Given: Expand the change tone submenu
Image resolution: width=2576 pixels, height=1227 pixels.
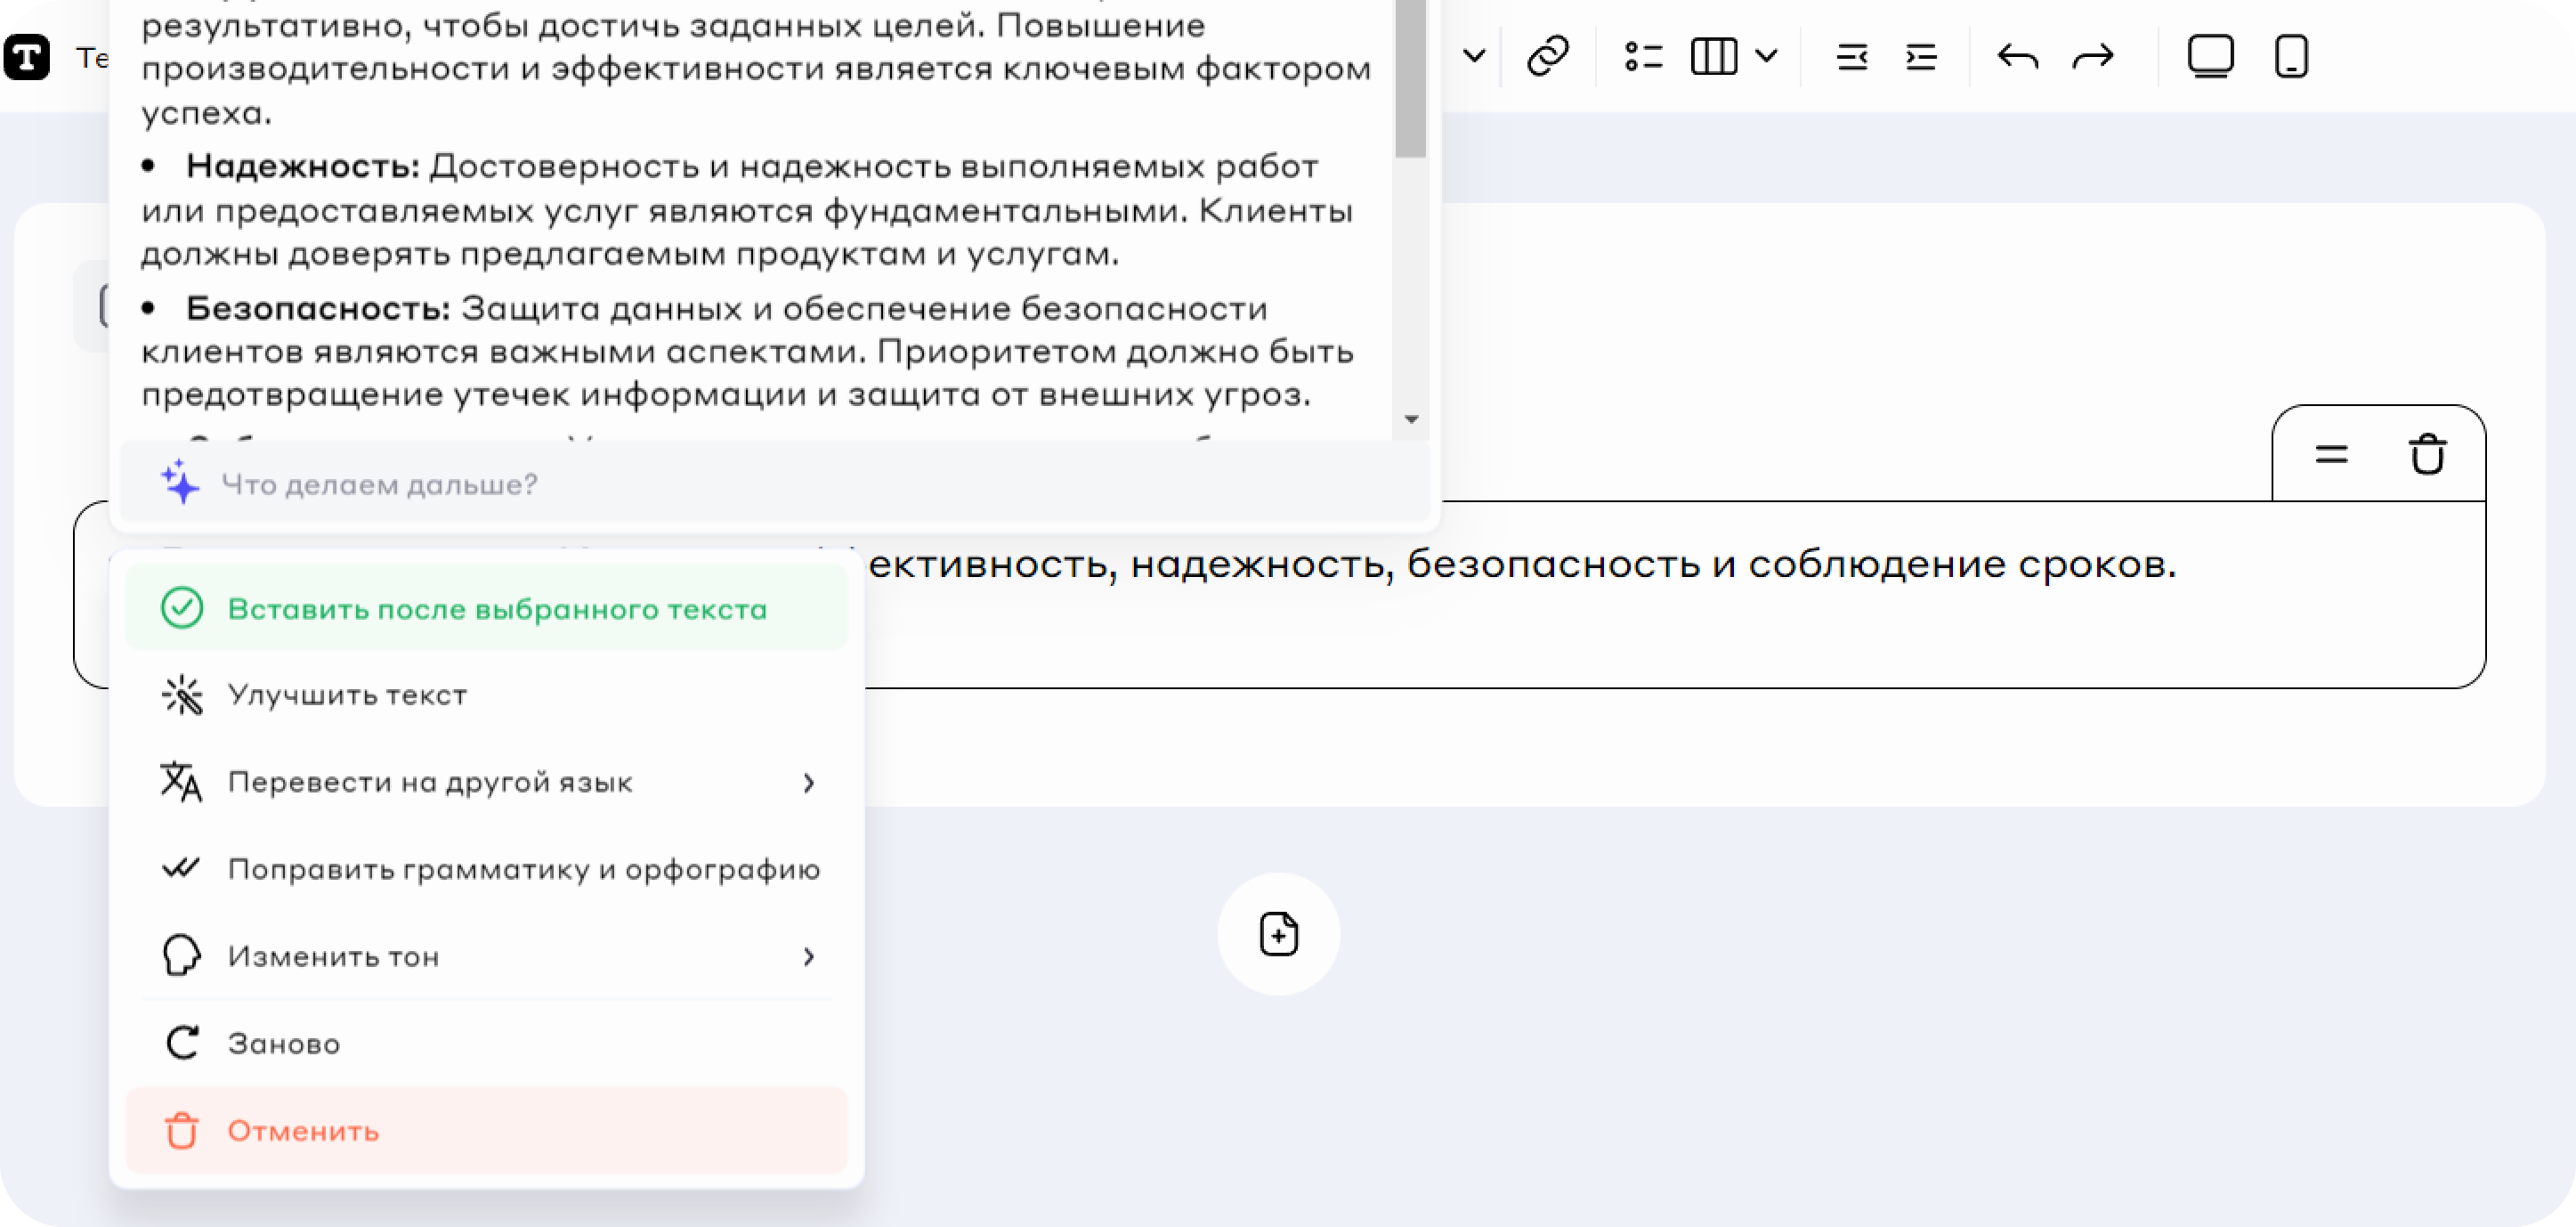Looking at the screenshot, I should 808,957.
